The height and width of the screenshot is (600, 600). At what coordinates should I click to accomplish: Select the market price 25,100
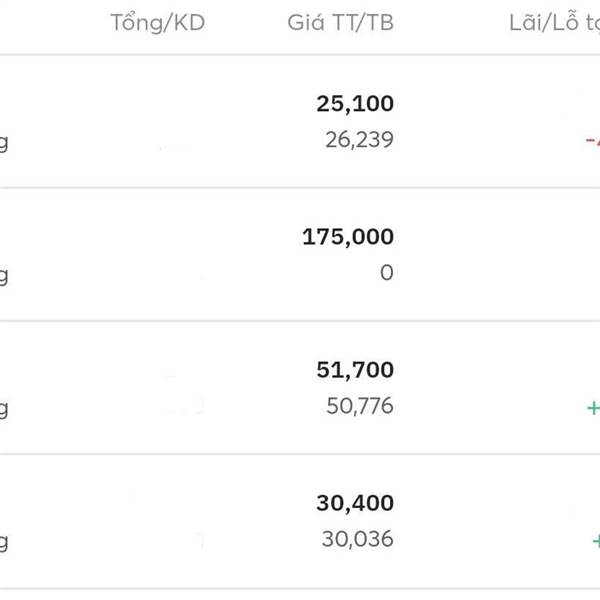coord(354,103)
